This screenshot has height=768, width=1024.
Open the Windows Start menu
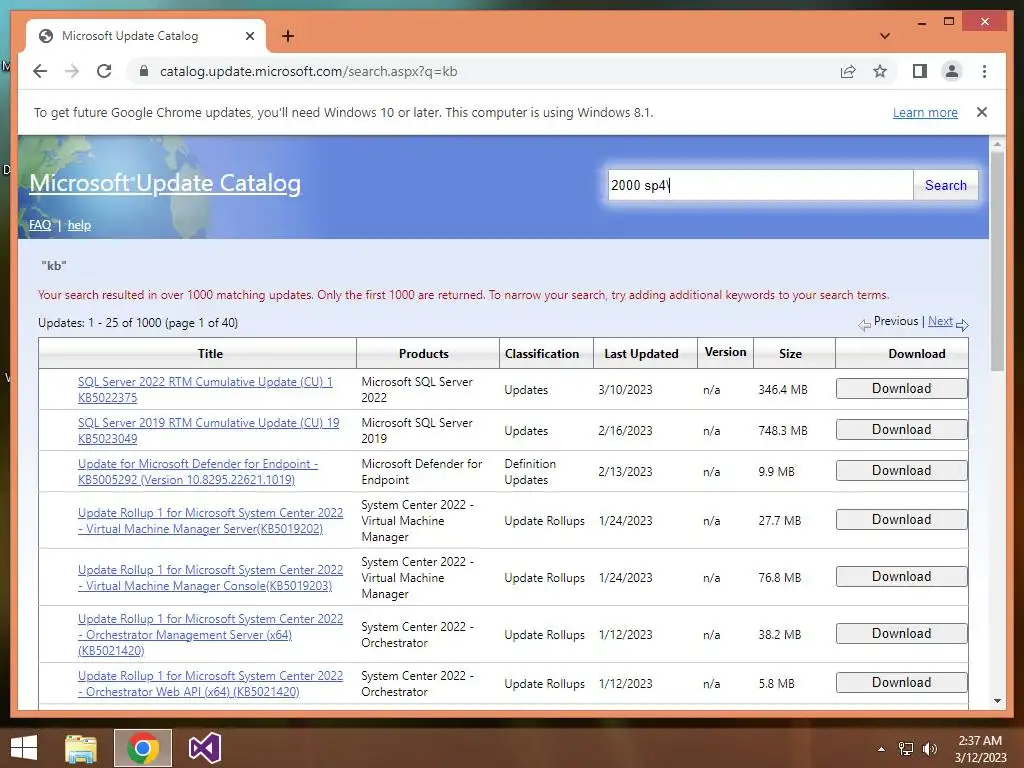pyautogui.click(x=24, y=748)
